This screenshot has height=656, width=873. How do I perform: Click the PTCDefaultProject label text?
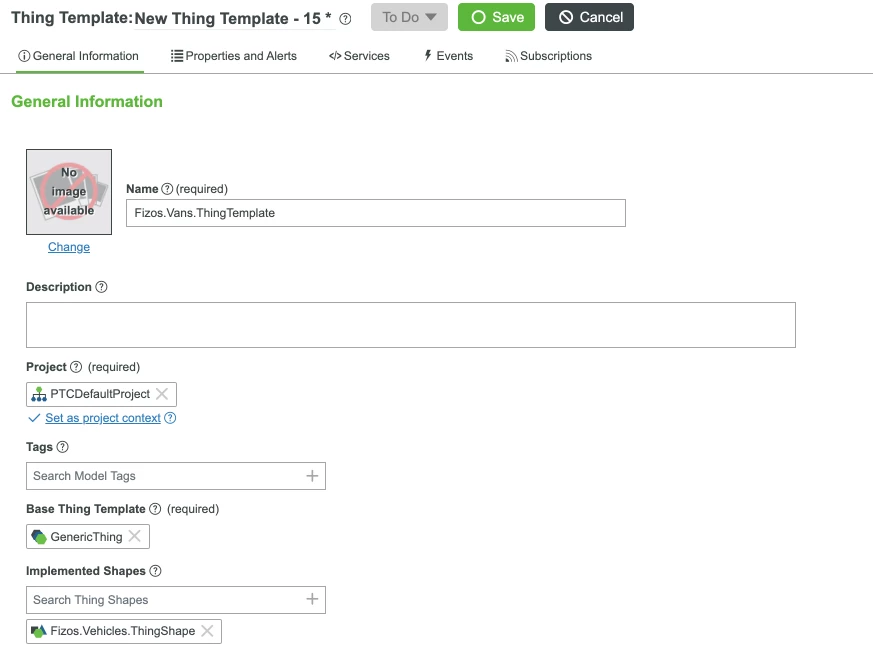[100, 394]
